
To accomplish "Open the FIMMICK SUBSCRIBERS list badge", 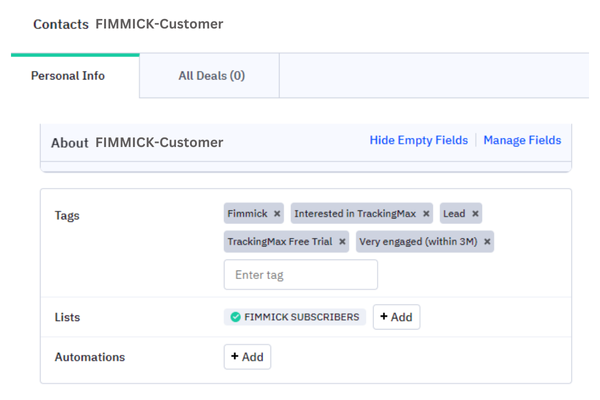I will (295, 317).
